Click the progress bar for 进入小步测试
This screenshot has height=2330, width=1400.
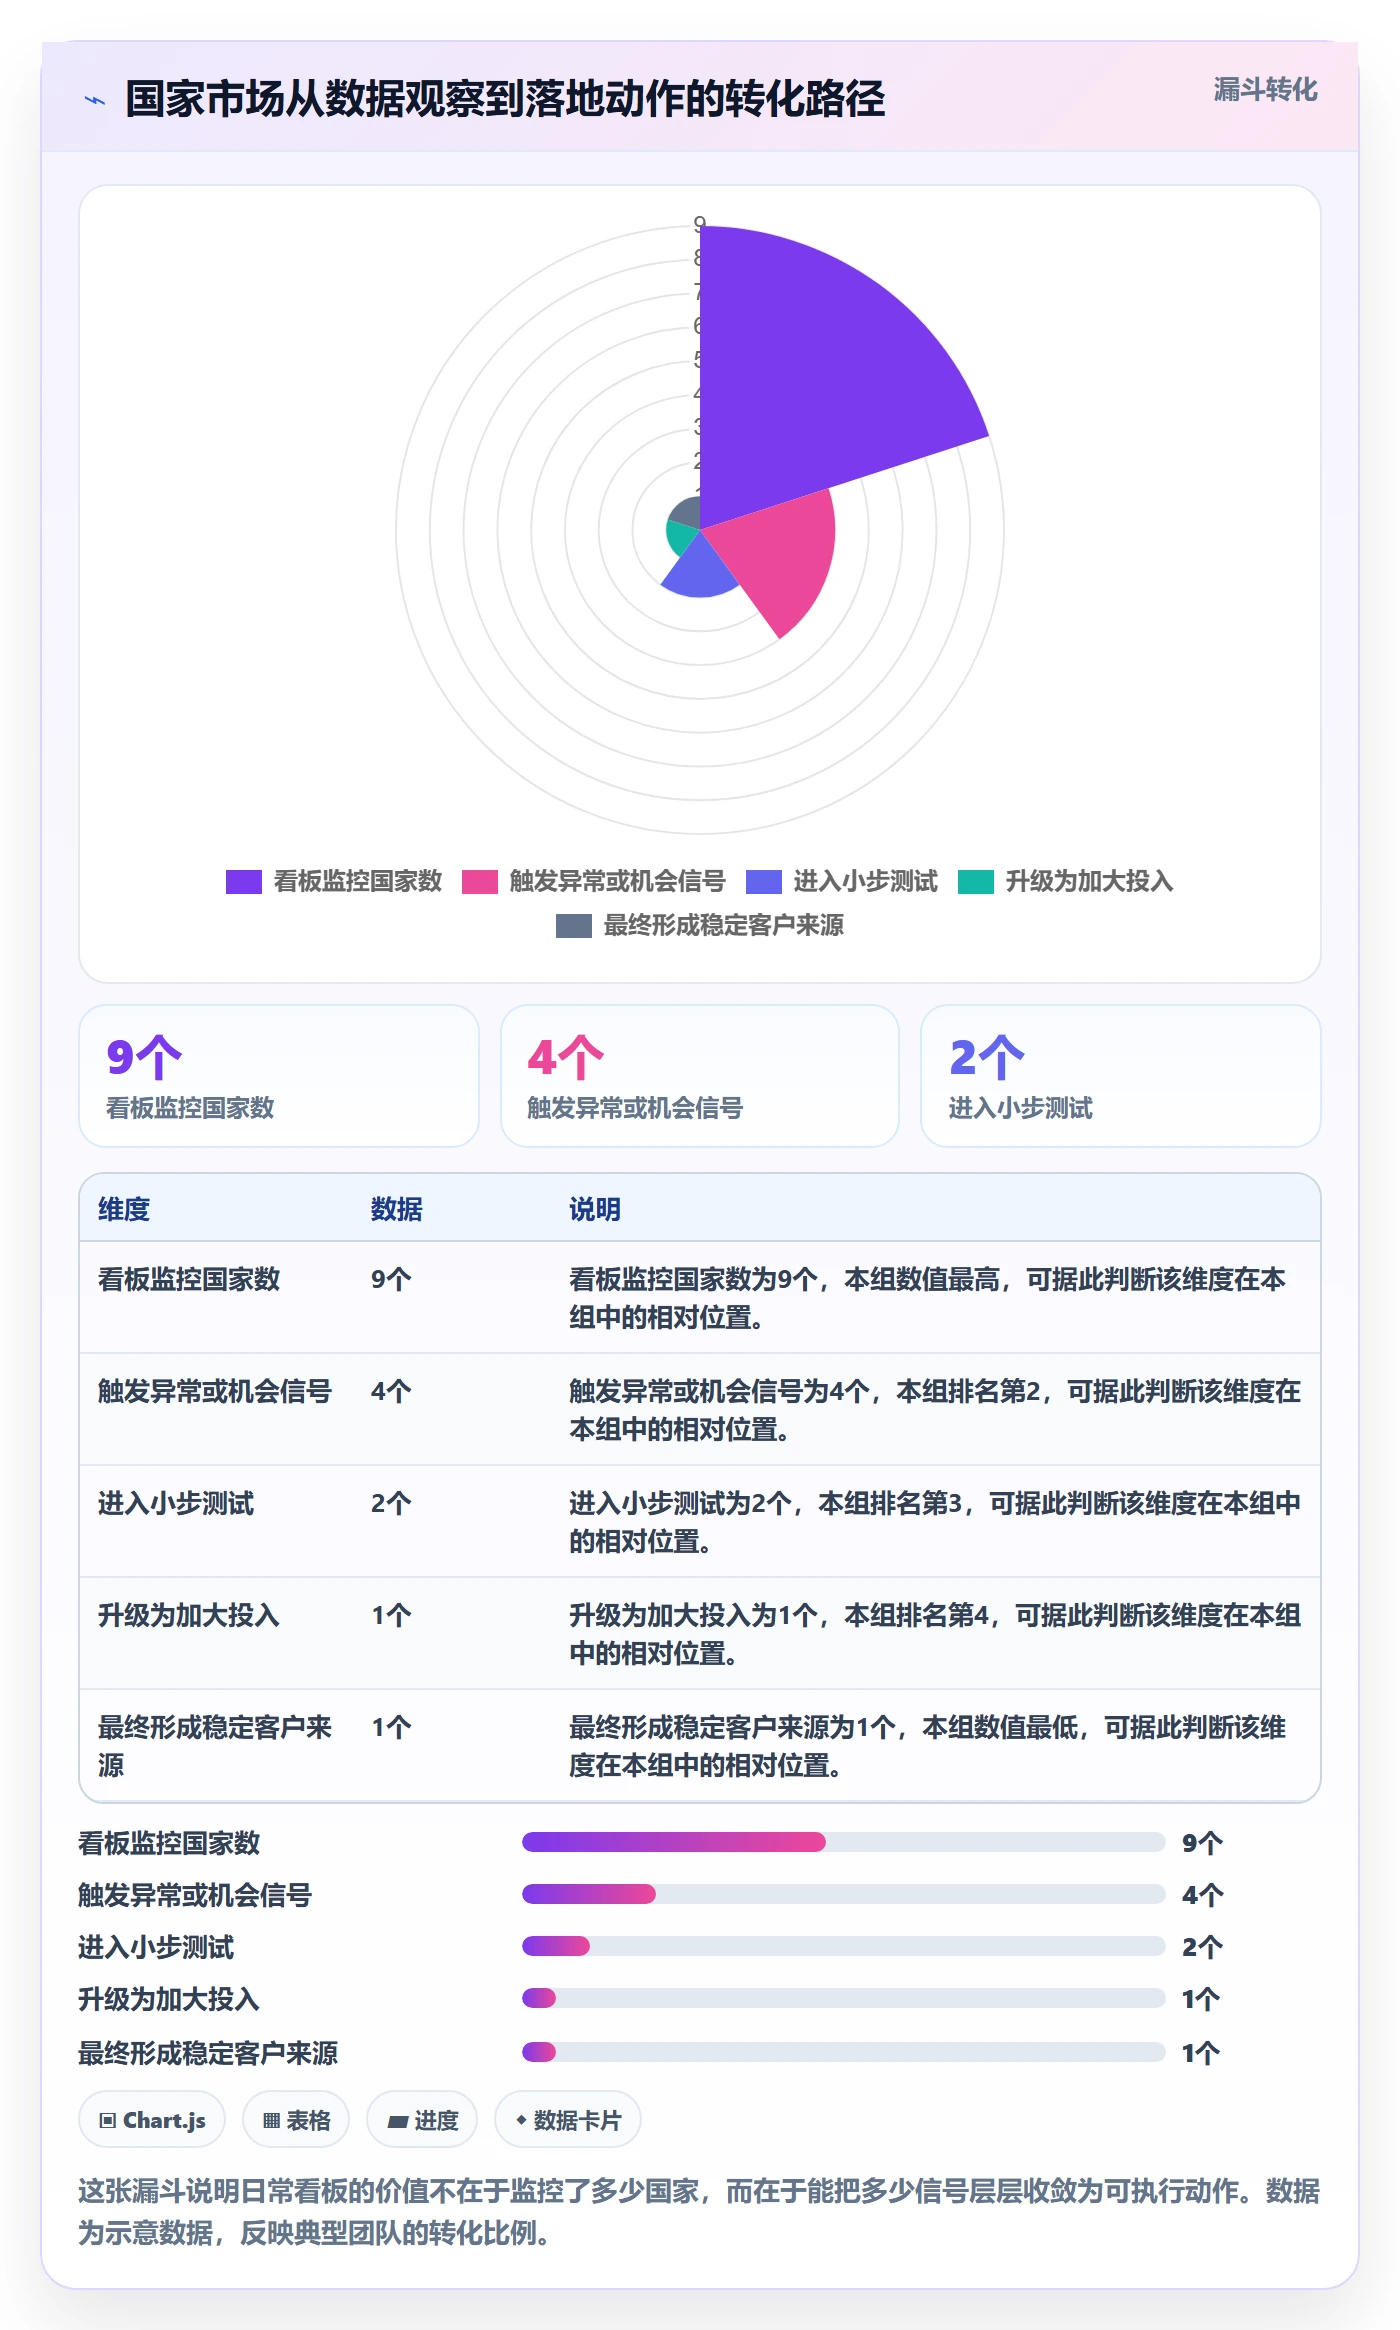click(x=844, y=1946)
